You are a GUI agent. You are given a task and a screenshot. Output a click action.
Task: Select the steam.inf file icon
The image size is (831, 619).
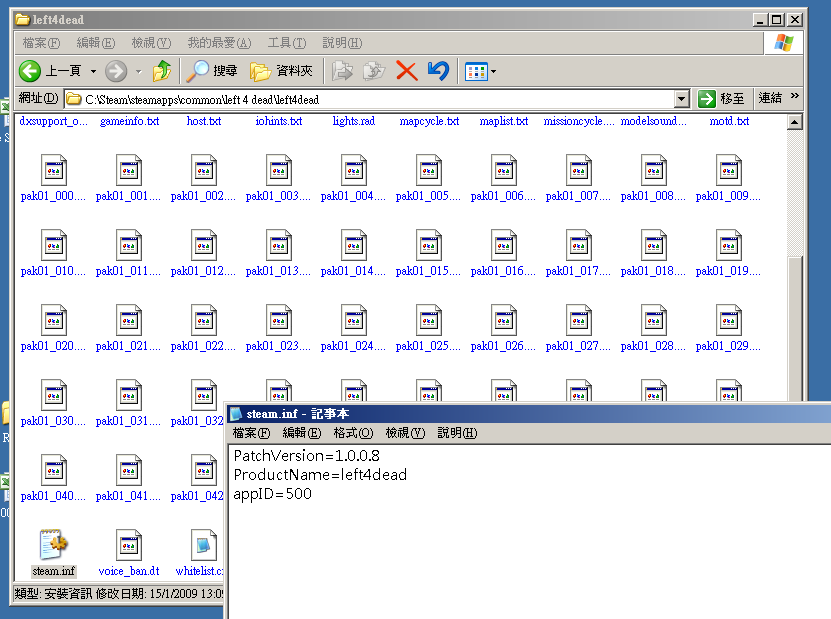click(53, 546)
